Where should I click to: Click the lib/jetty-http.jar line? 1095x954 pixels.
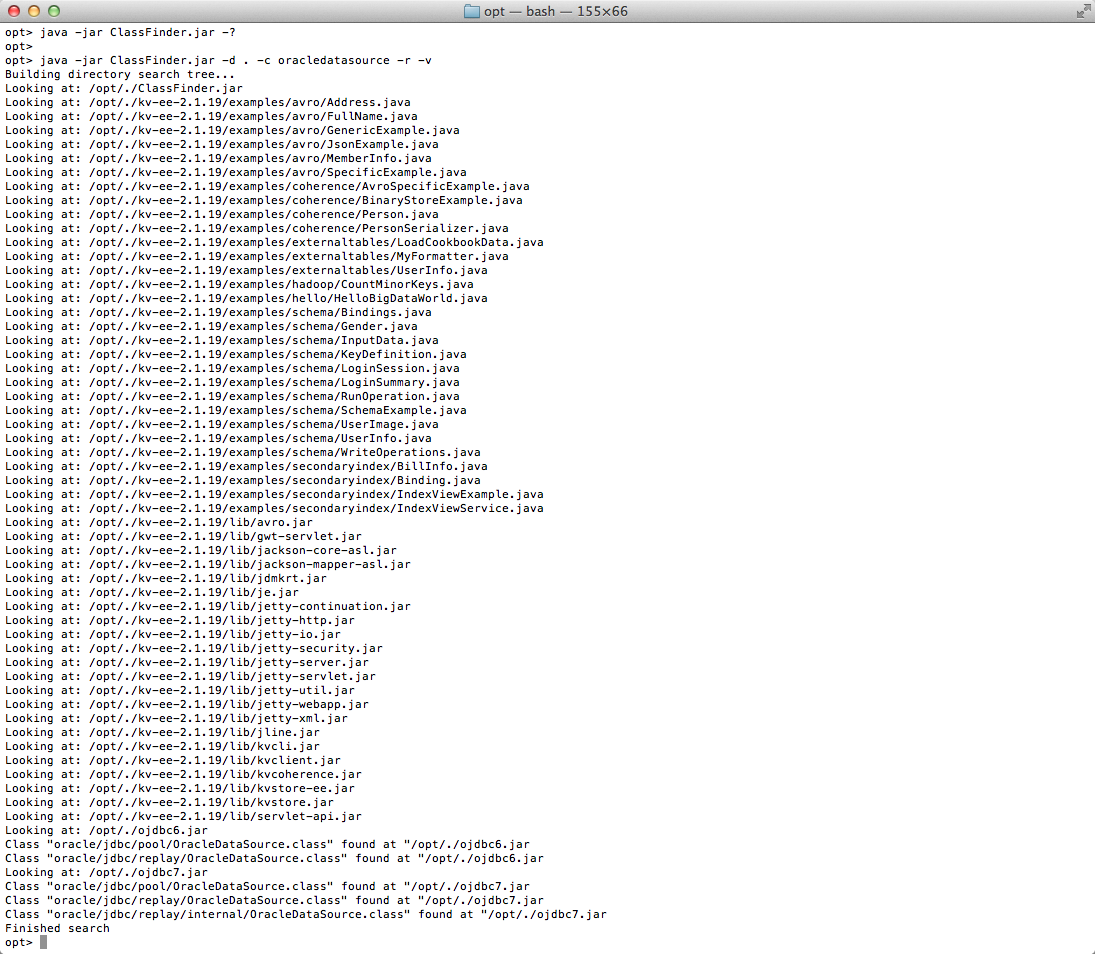coord(179,620)
